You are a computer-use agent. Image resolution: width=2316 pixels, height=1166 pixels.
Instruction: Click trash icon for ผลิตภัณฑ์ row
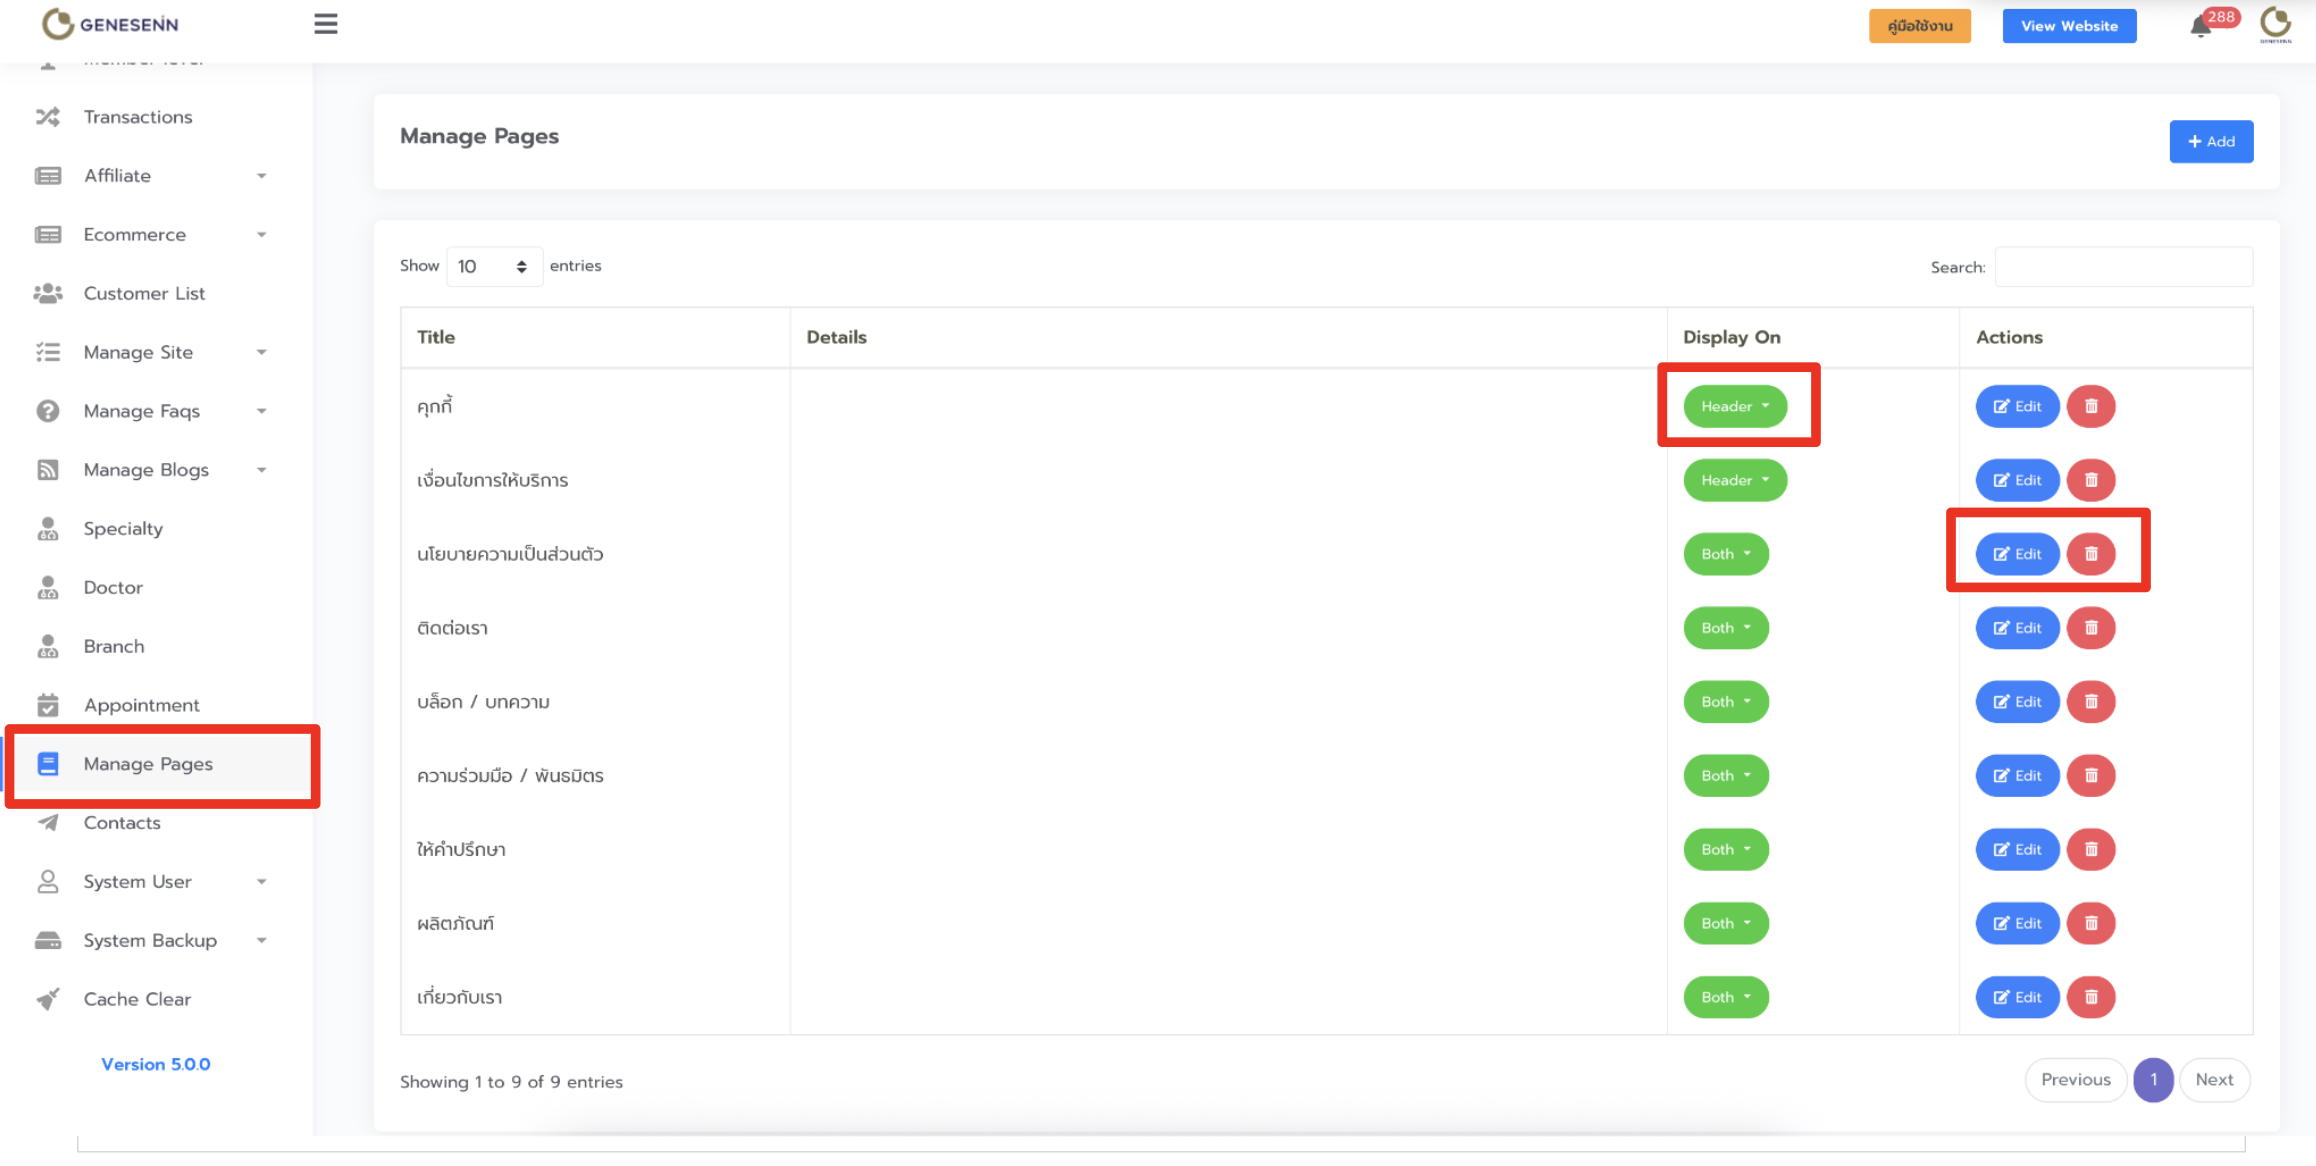2090,923
